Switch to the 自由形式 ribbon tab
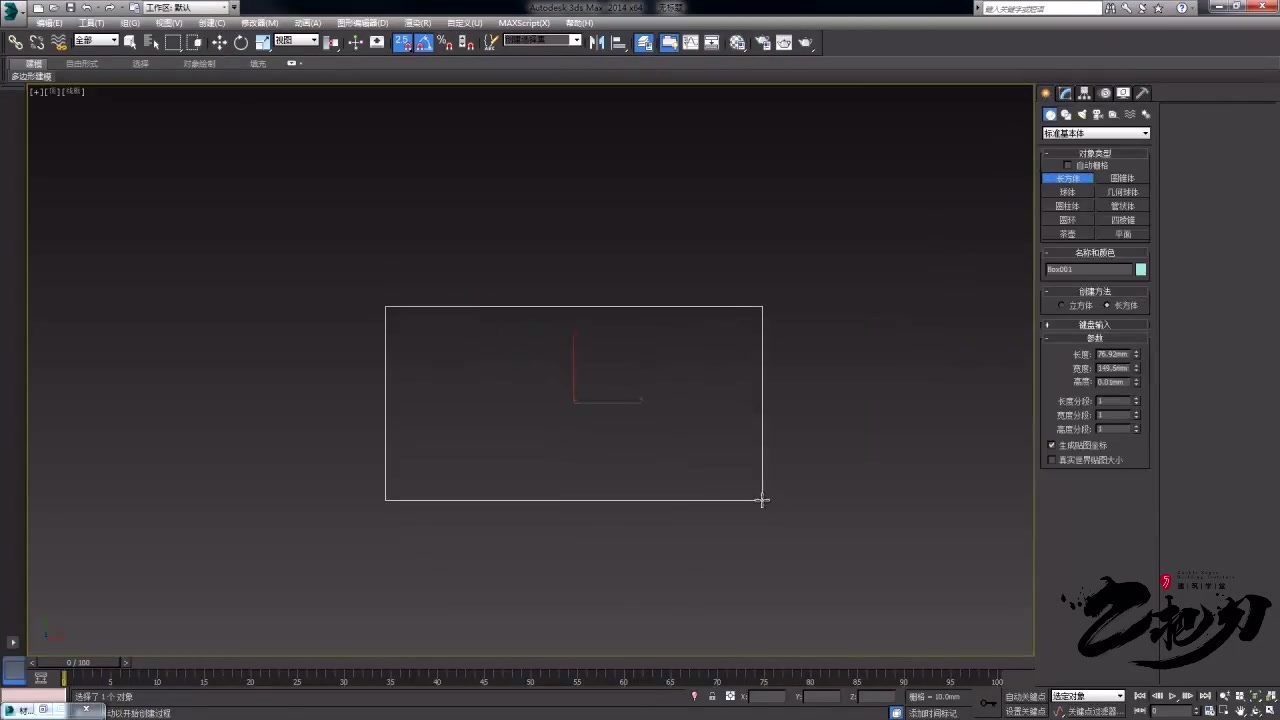The height and width of the screenshot is (720, 1280). click(82, 63)
